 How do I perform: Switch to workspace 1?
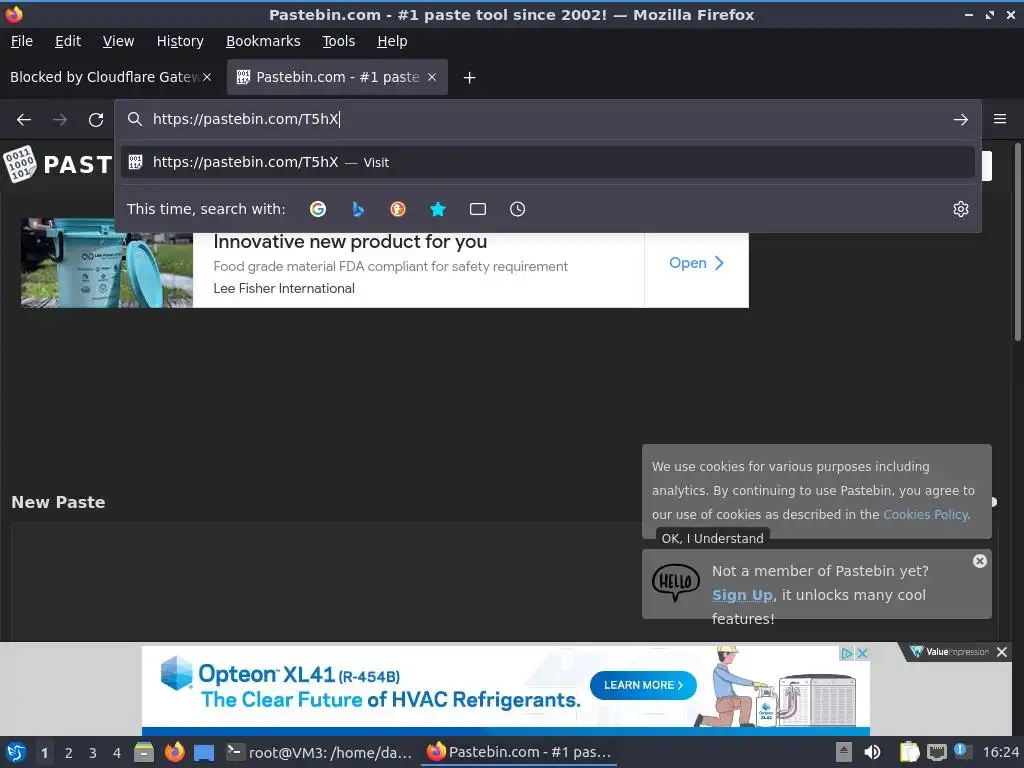pyautogui.click(x=44, y=753)
